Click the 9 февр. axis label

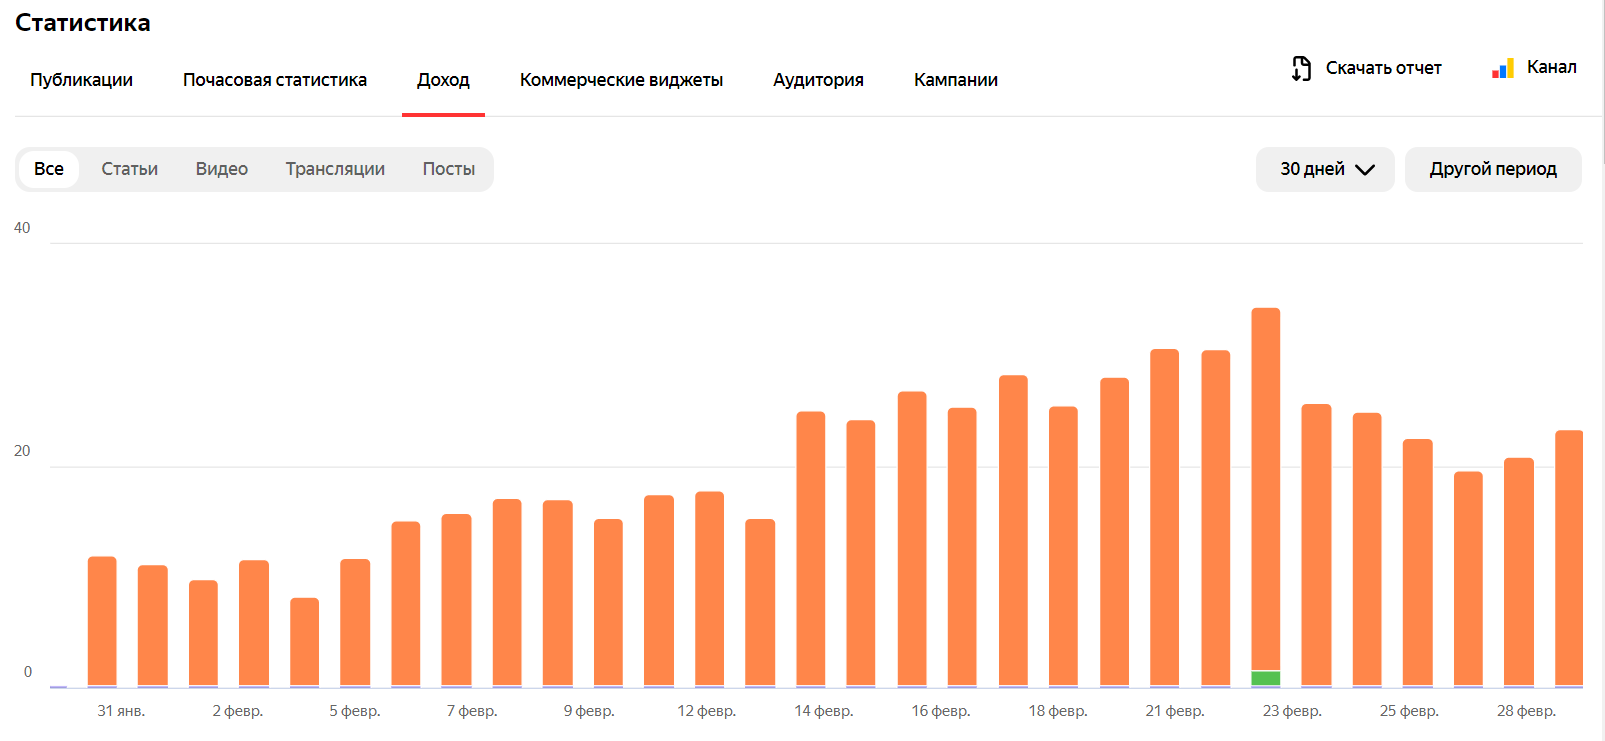pyautogui.click(x=589, y=711)
